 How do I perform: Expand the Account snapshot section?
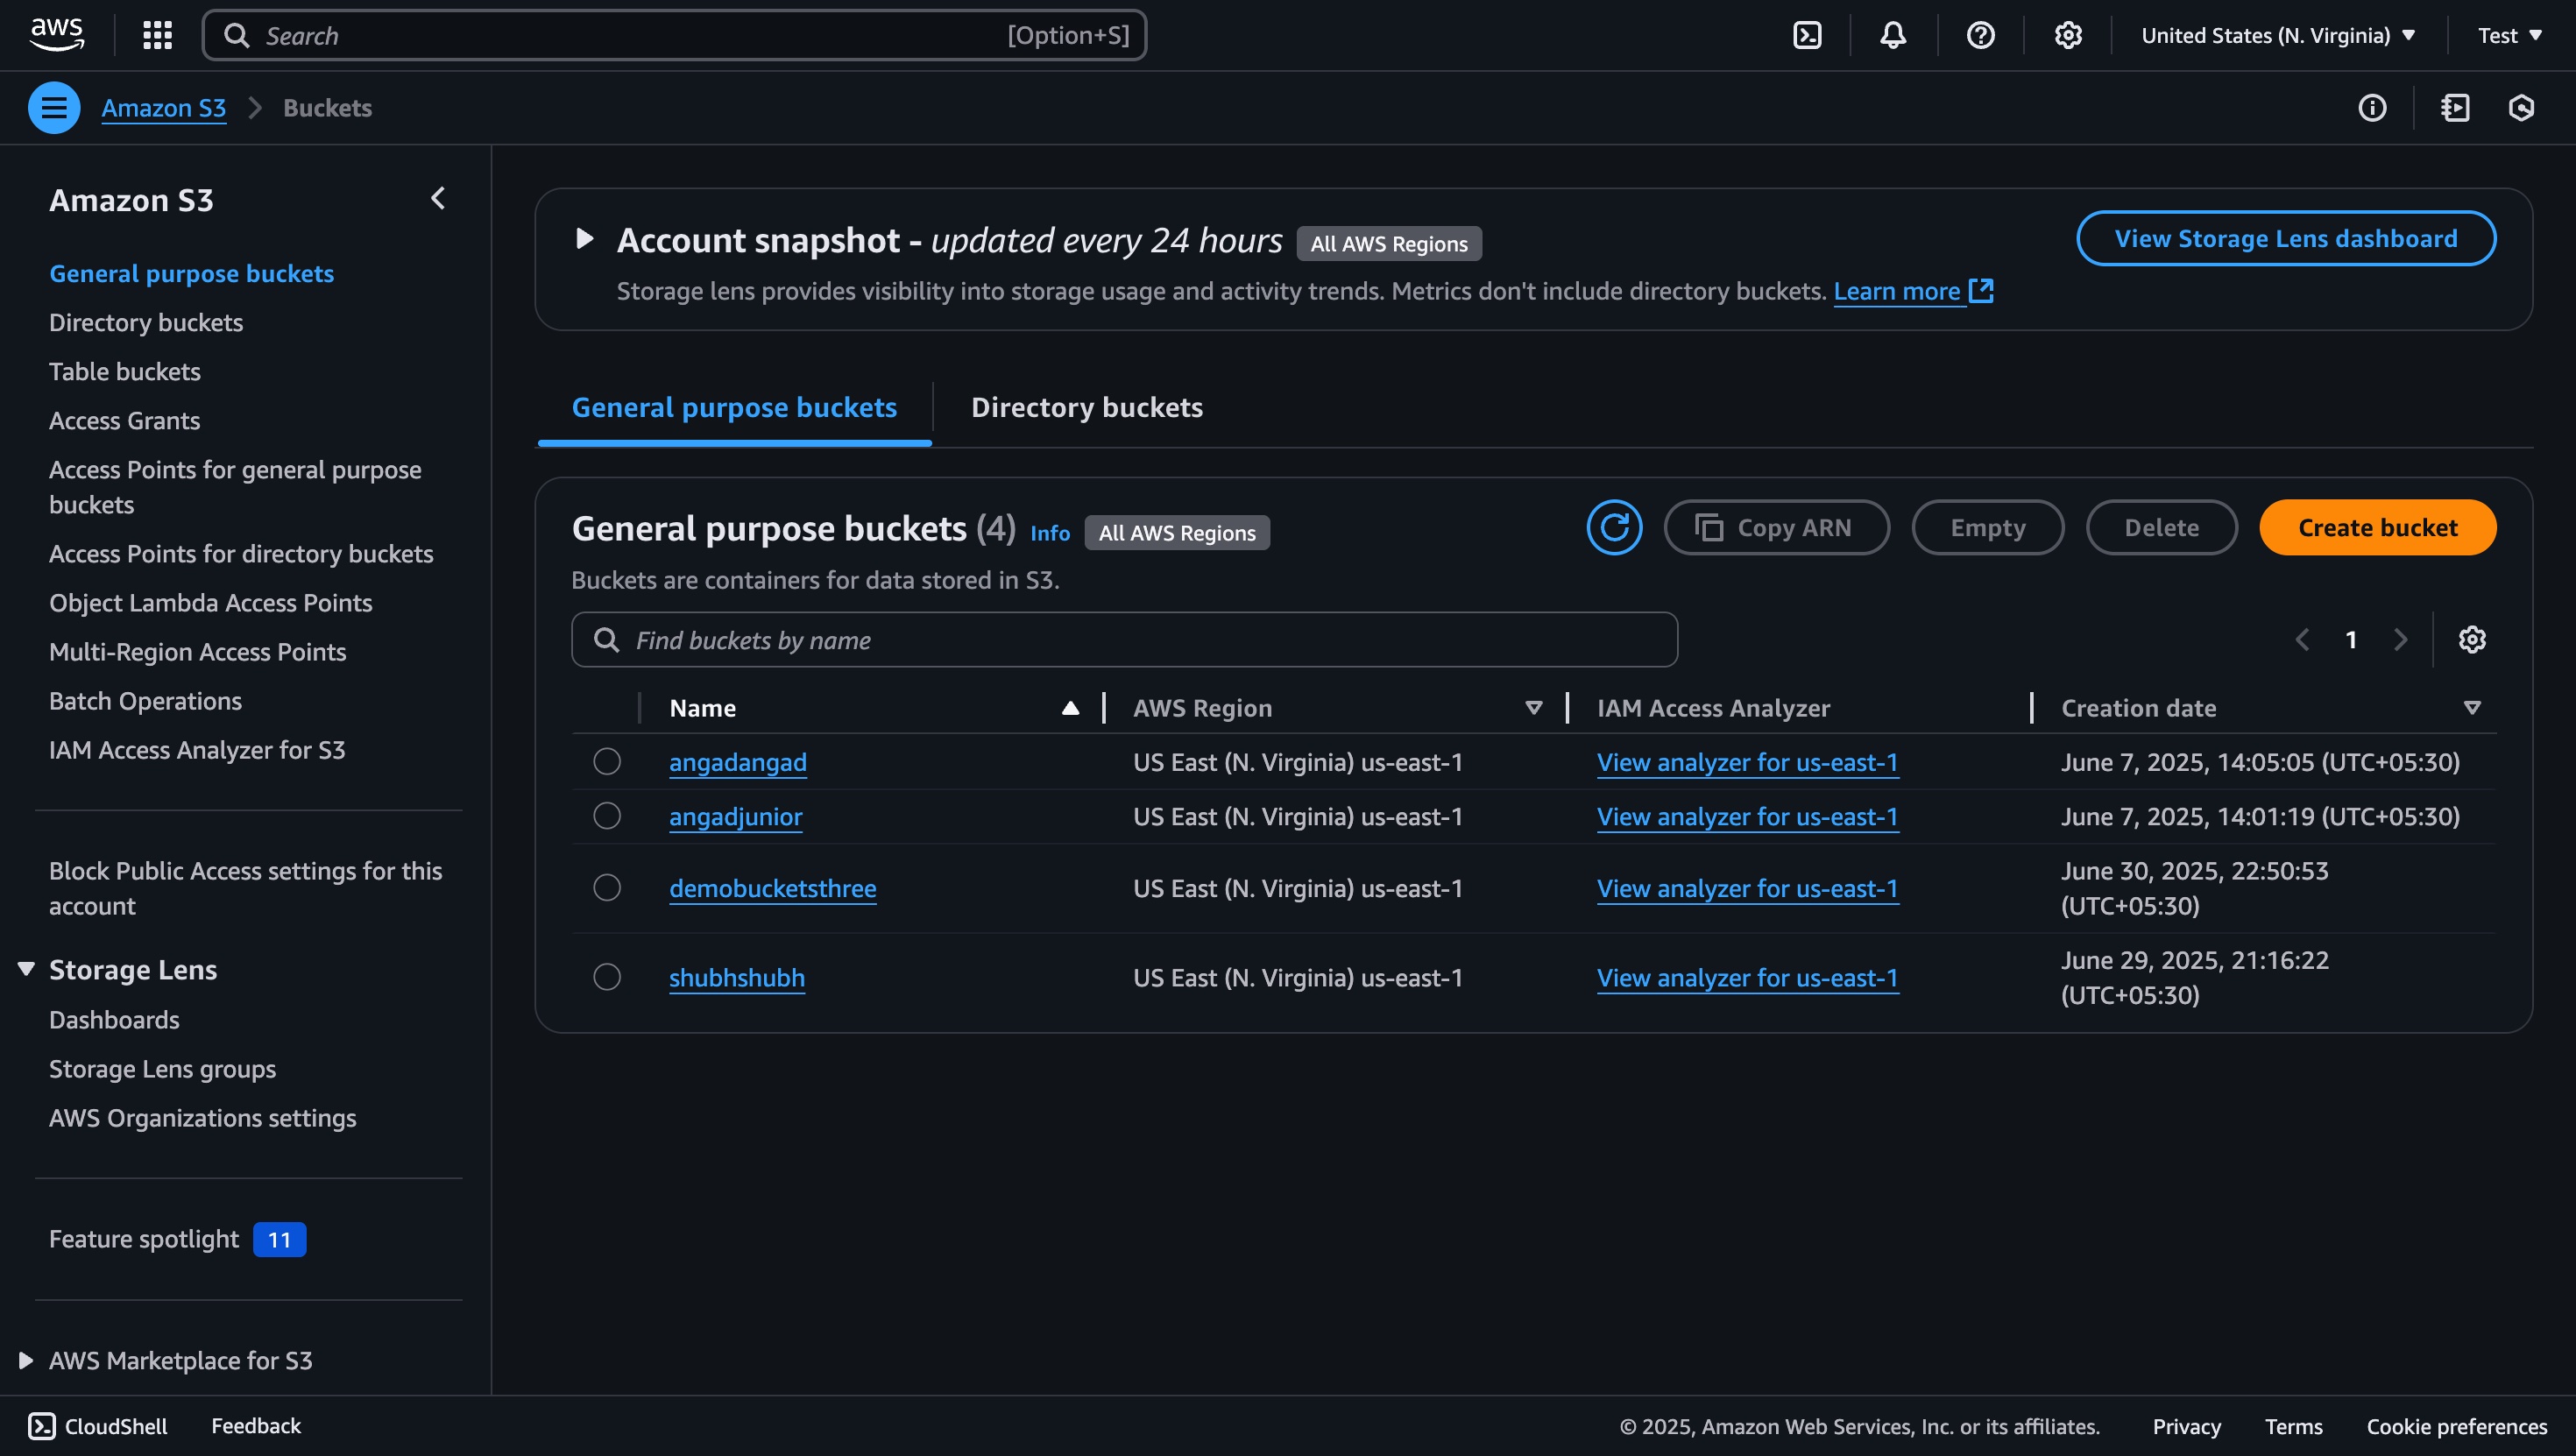tap(585, 240)
